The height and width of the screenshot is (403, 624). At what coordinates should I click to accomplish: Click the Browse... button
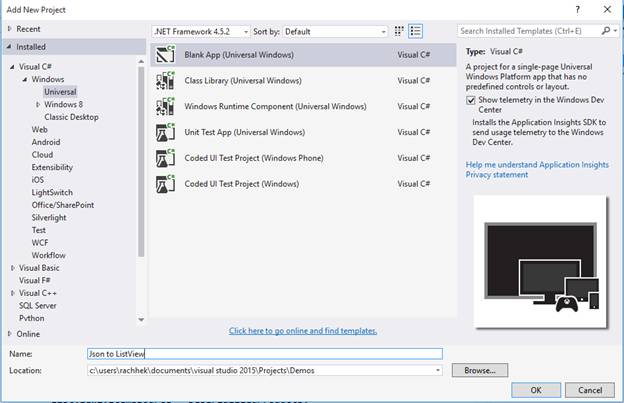tap(480, 370)
